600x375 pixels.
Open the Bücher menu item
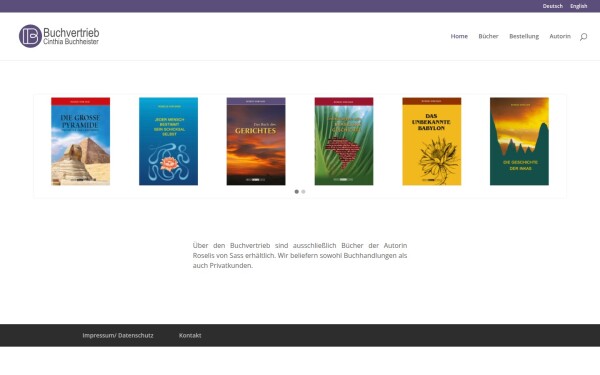tap(488, 36)
